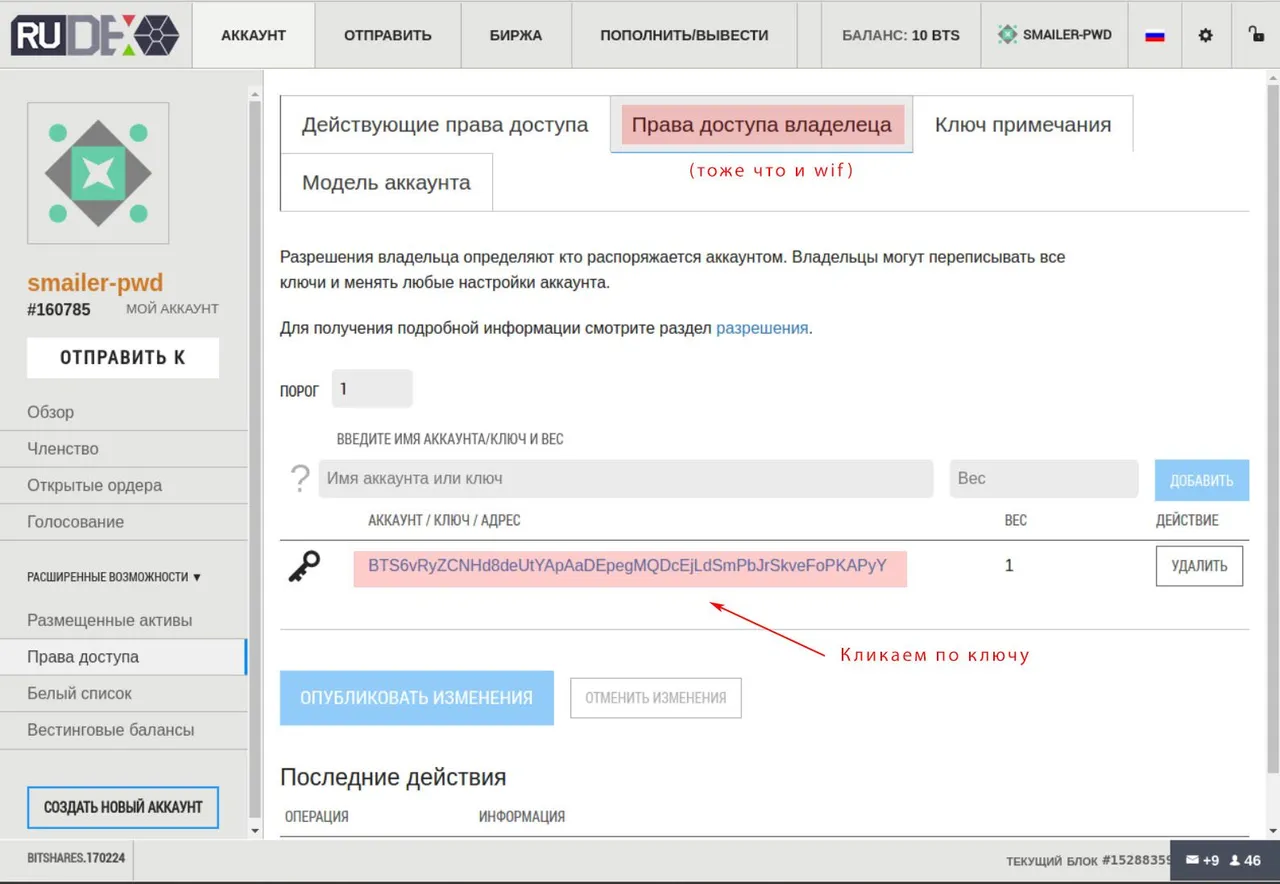
Task: Open the +9 mail notifications
Action: click(1202, 860)
